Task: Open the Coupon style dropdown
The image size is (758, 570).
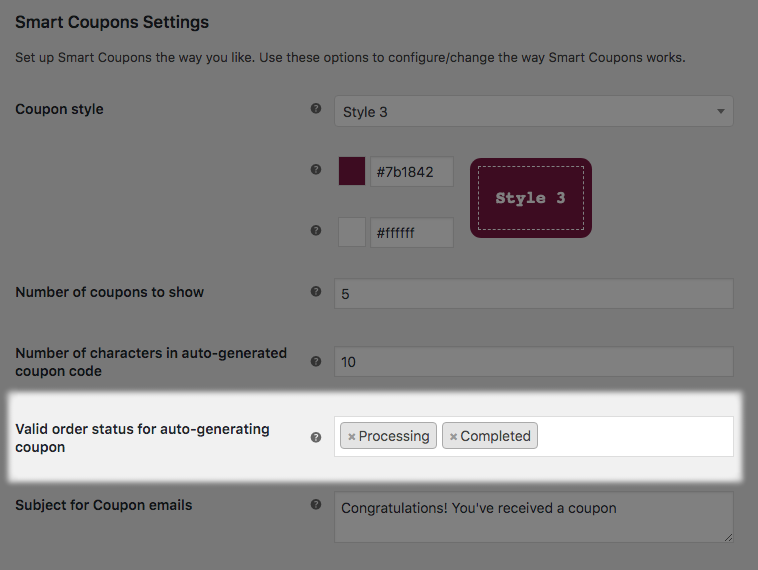Action: pos(533,111)
